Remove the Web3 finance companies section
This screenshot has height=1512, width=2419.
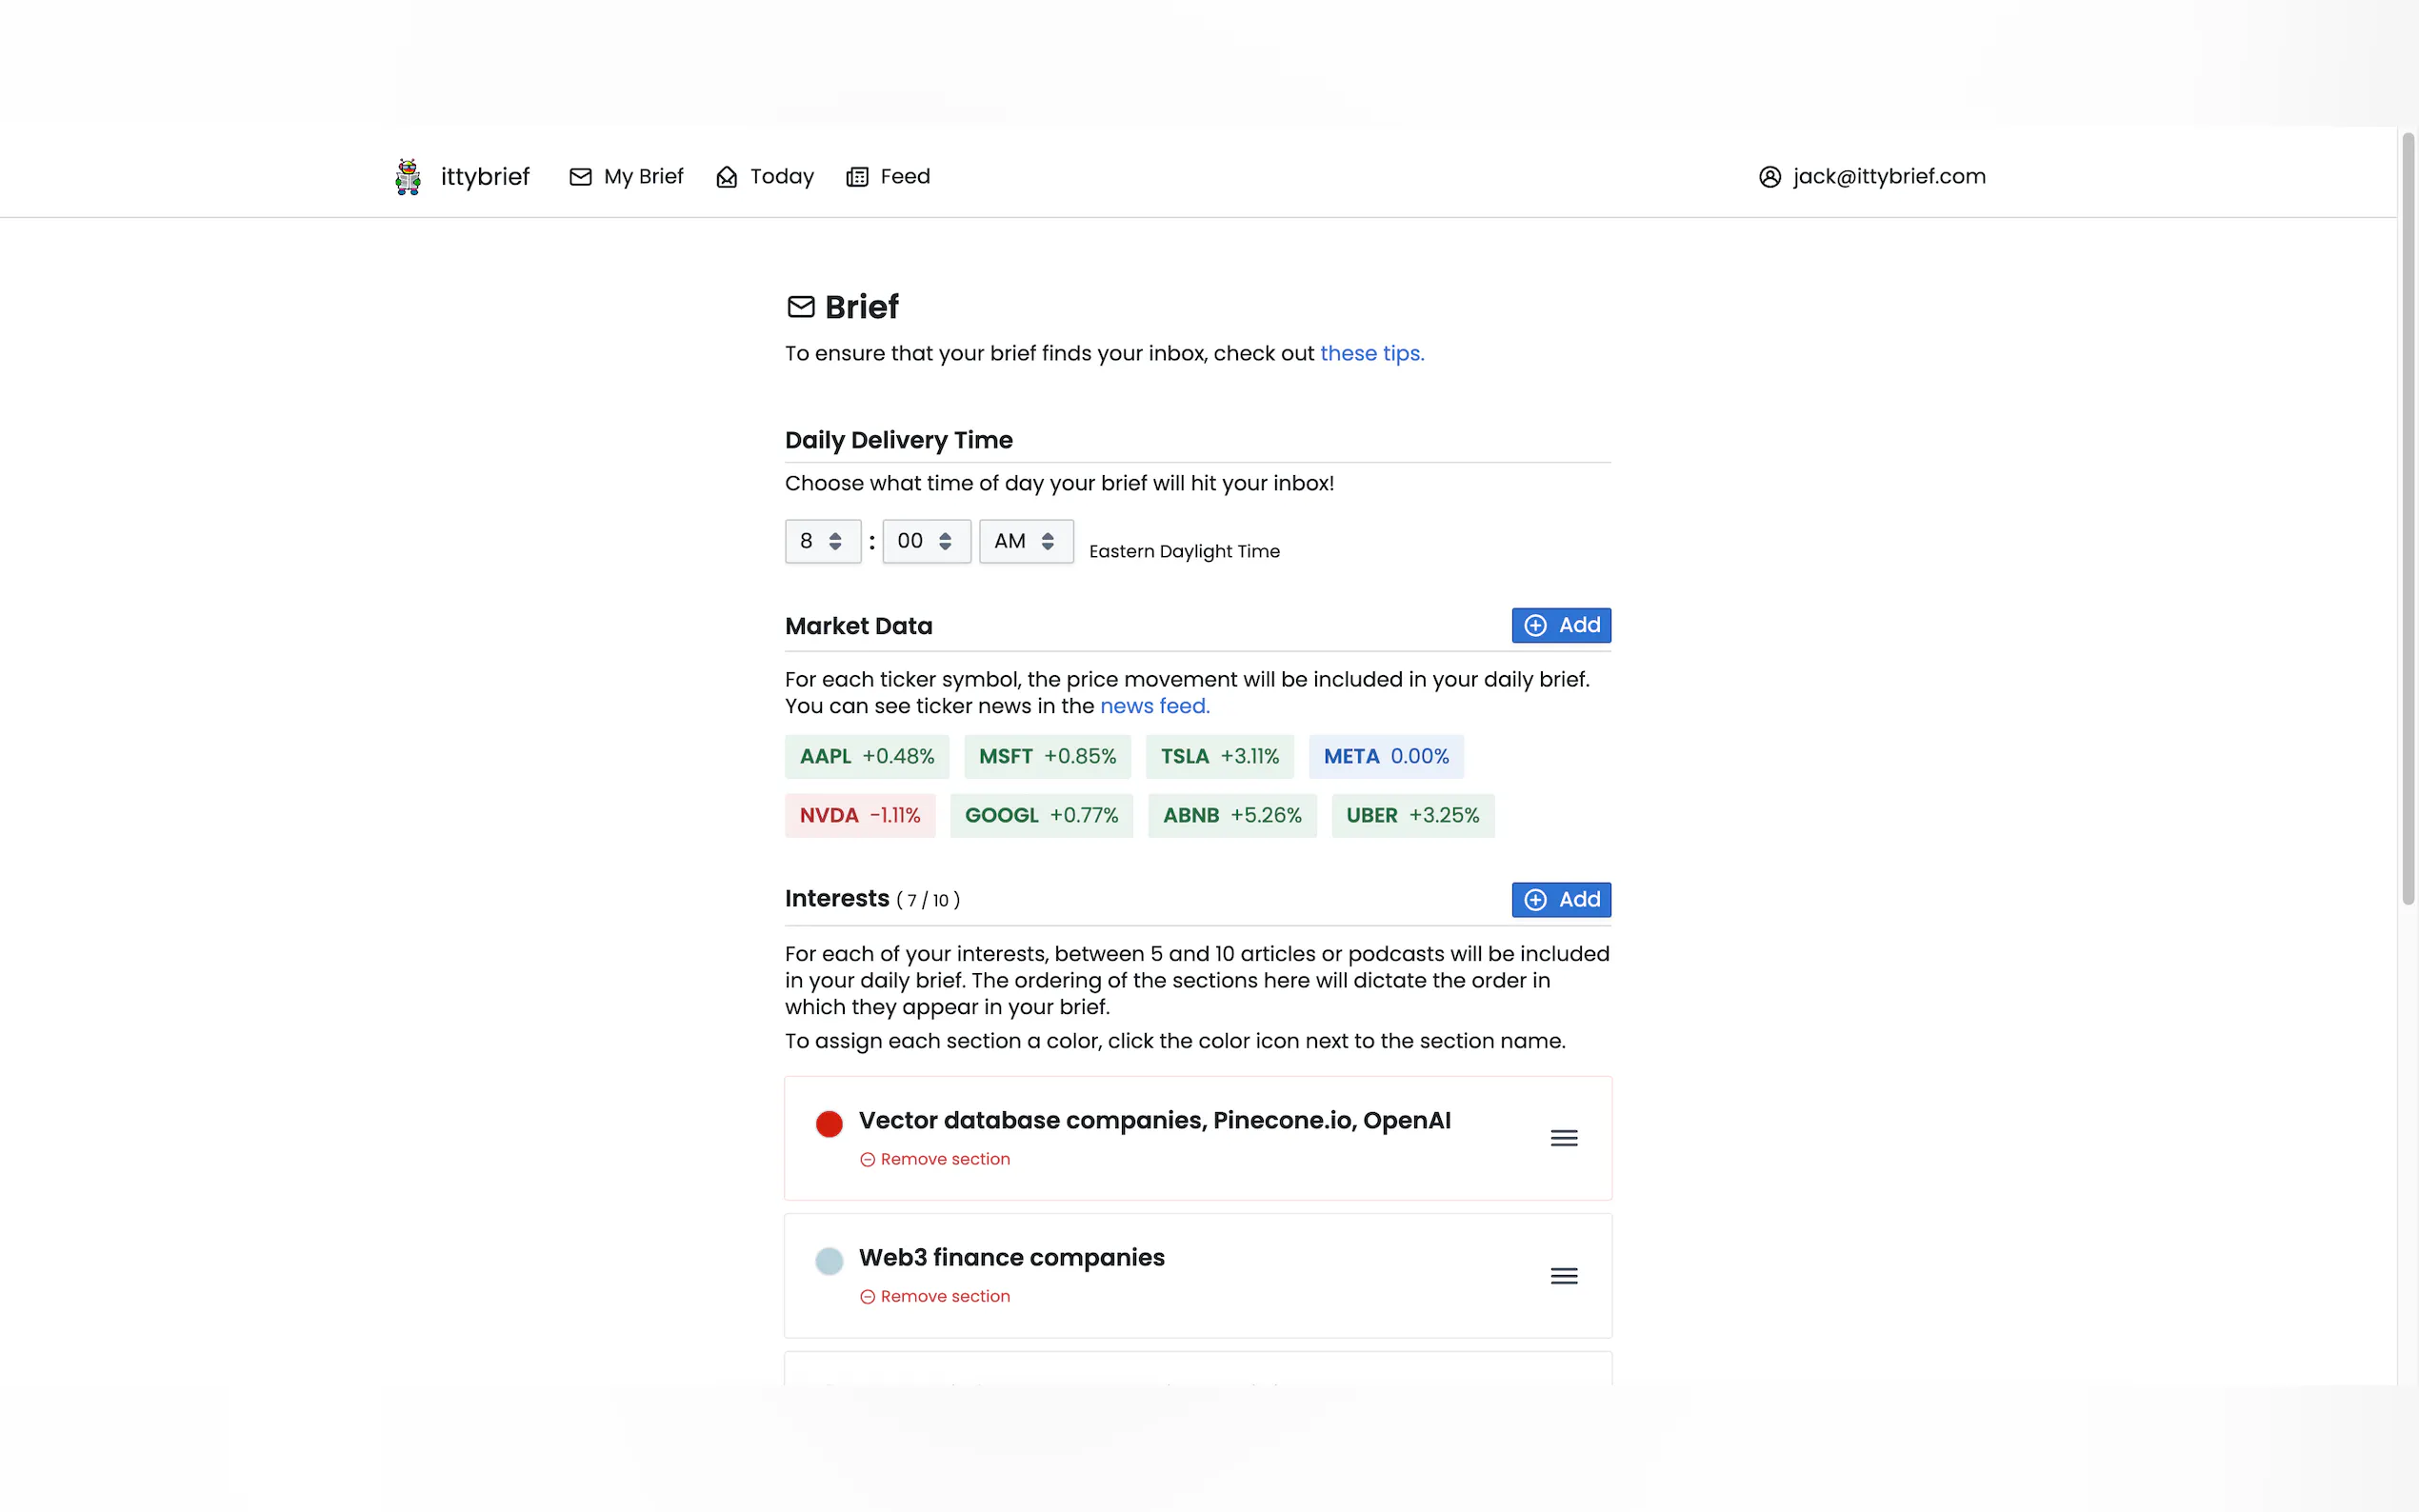[x=935, y=1296]
